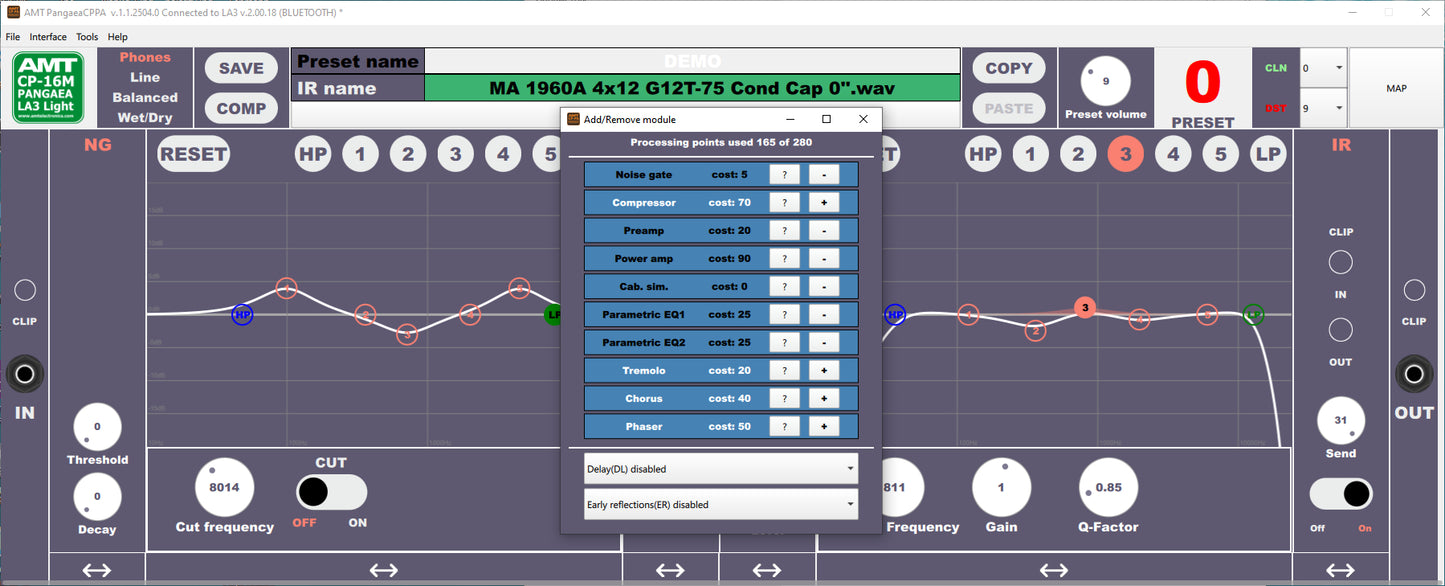
Task: Toggle the IR Send on/off switch
Action: (1341, 494)
